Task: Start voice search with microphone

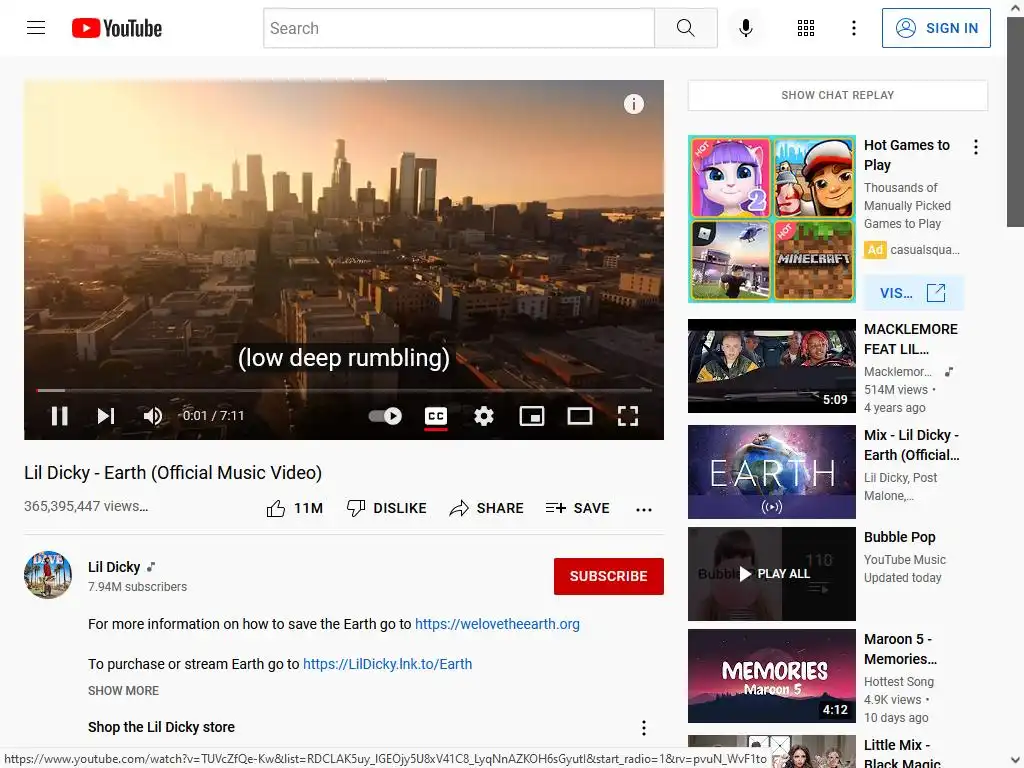Action: click(x=745, y=28)
